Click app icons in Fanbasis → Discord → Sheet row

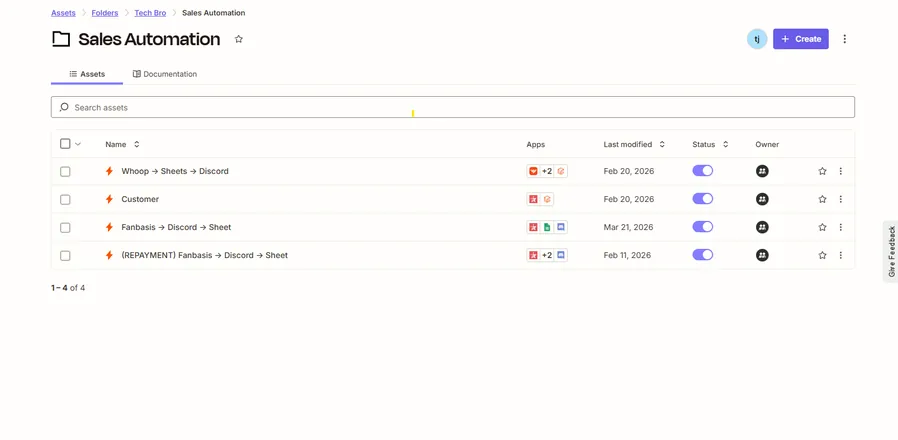[547, 227]
